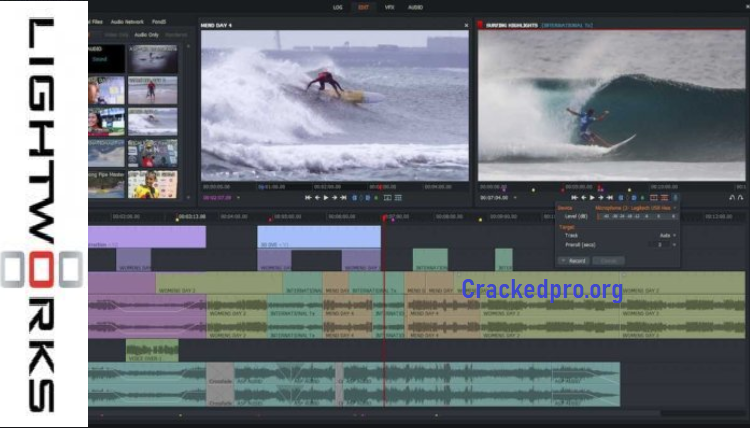The width and height of the screenshot is (750, 428).
Task: Step forward one frame in MENS DAY 4 viewer
Action: [x=335, y=198]
